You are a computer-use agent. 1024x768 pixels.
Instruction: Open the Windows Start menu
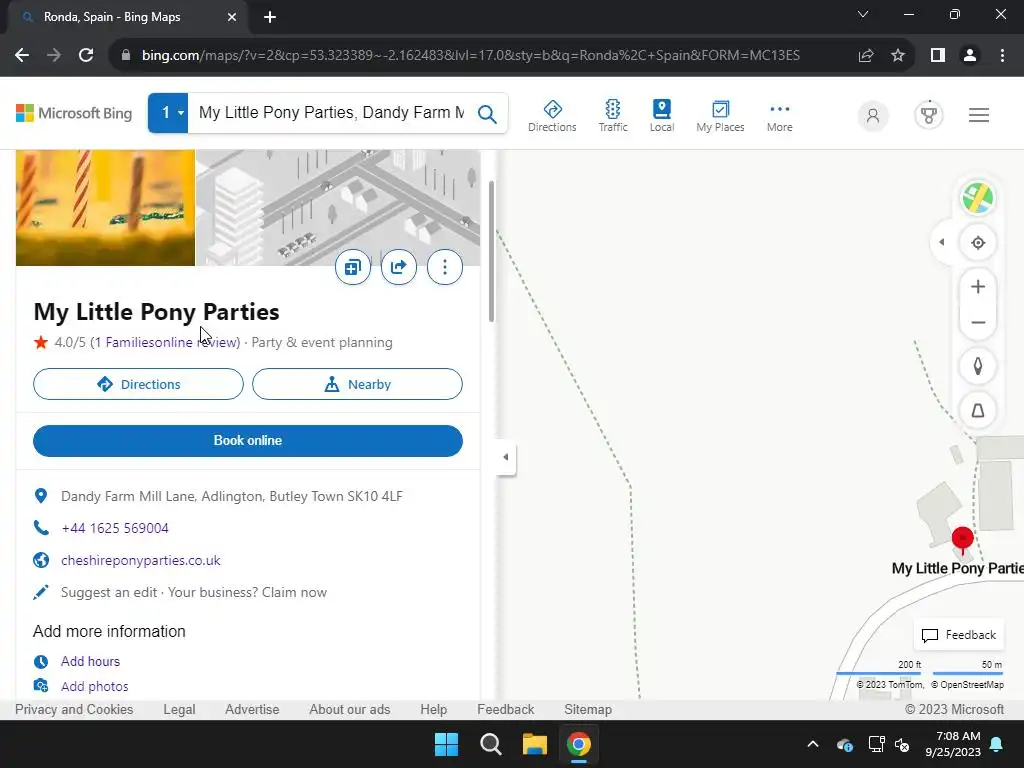(447, 744)
